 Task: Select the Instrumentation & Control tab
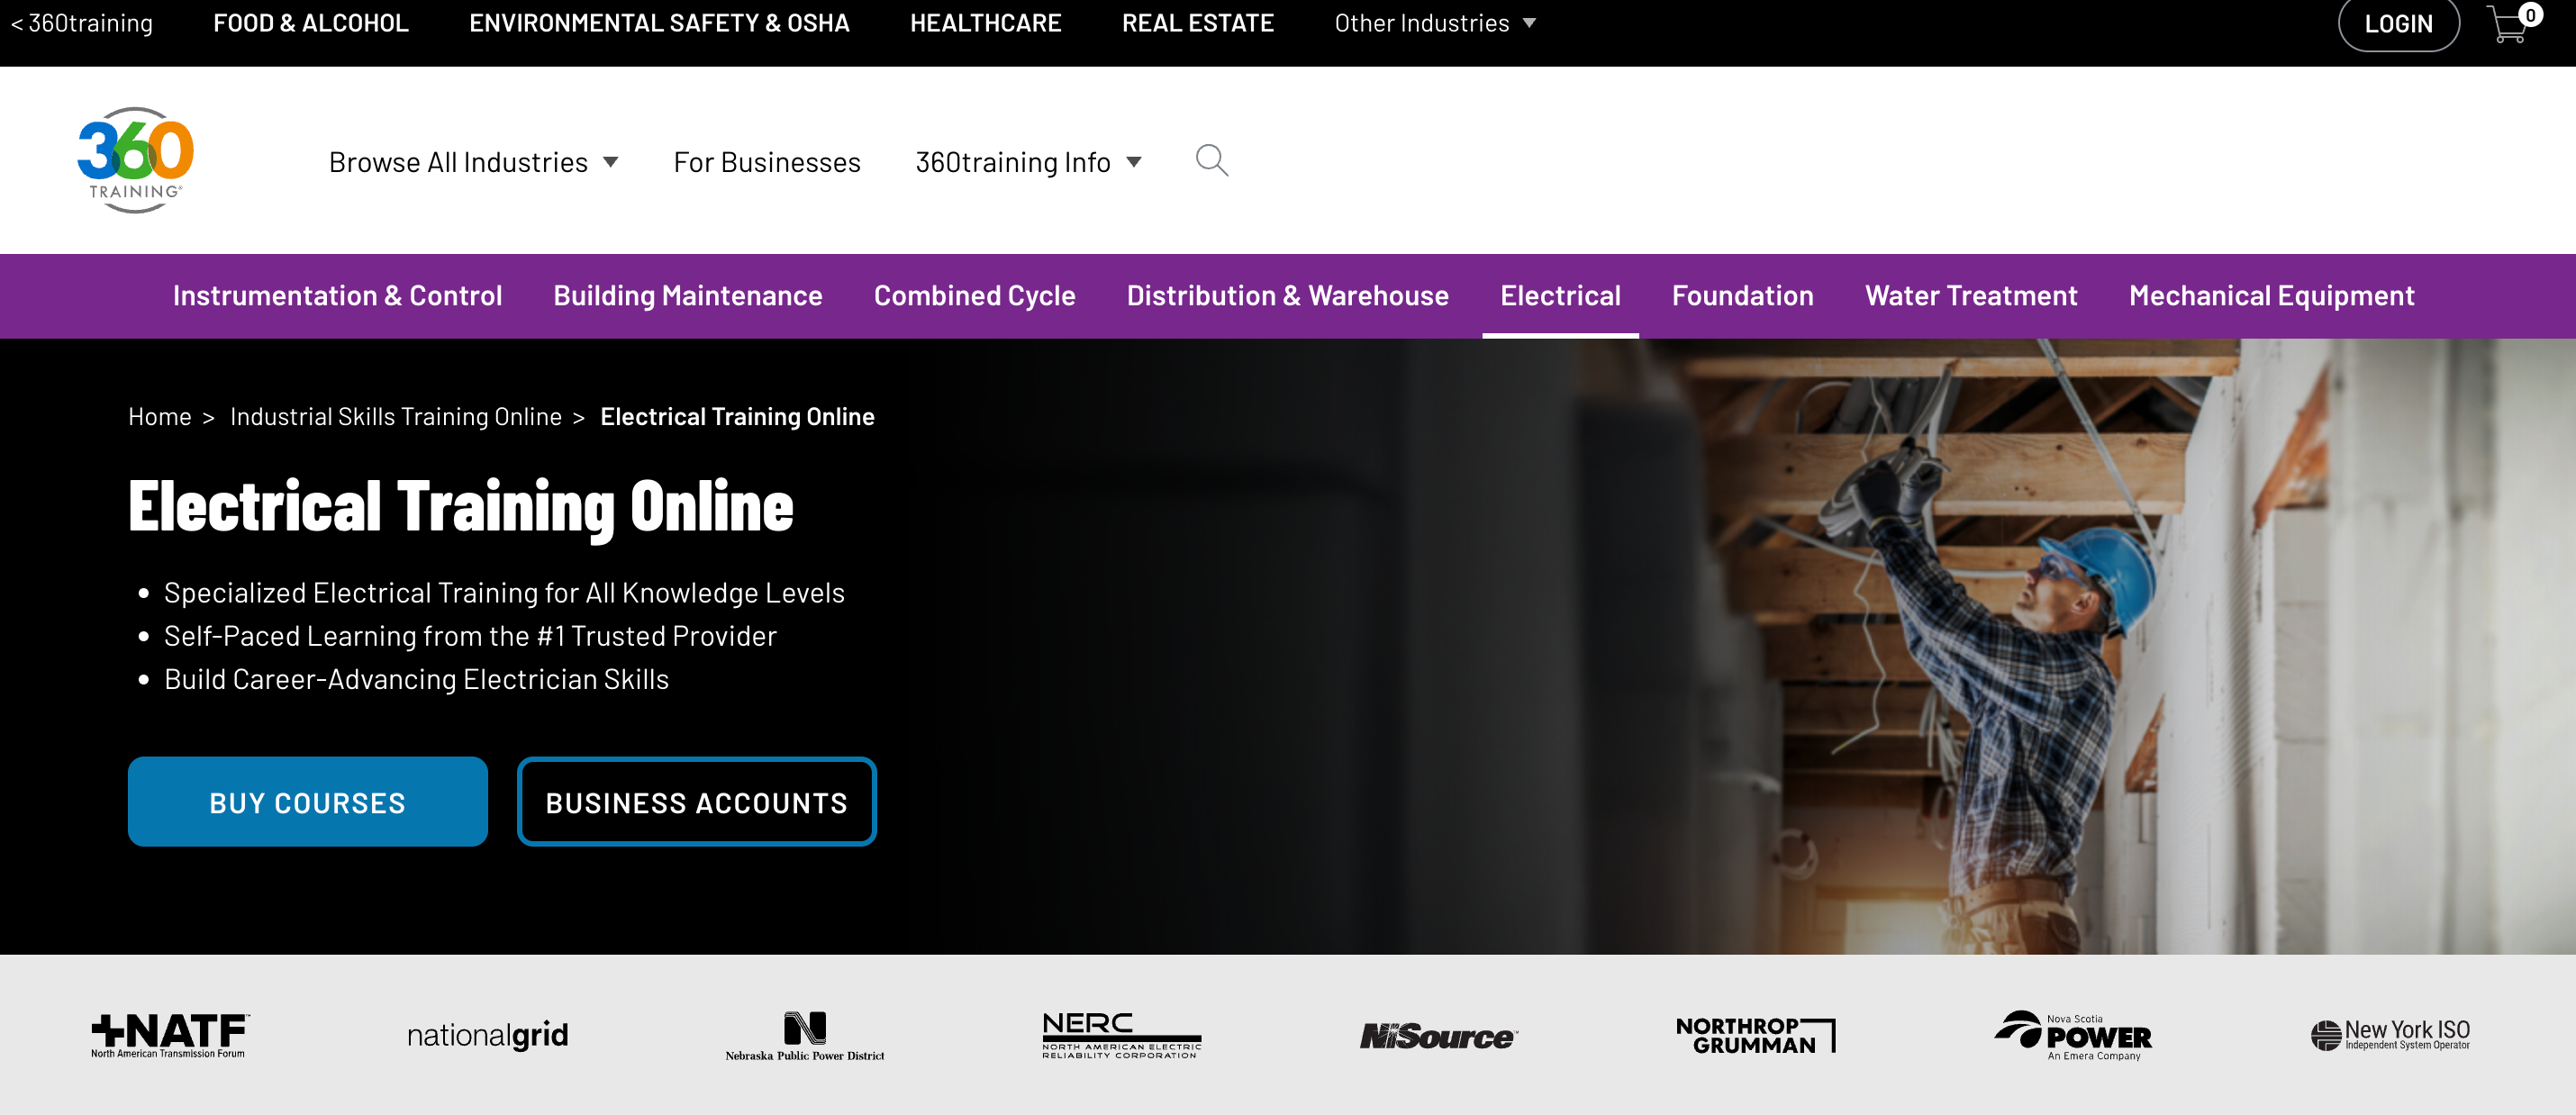(x=337, y=296)
